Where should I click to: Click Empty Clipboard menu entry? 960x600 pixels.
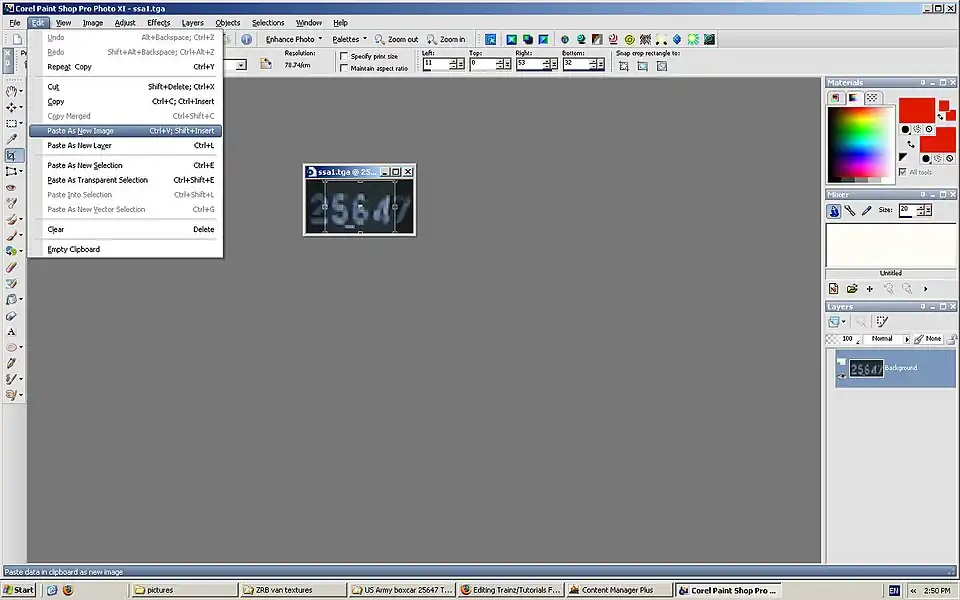(x=74, y=249)
